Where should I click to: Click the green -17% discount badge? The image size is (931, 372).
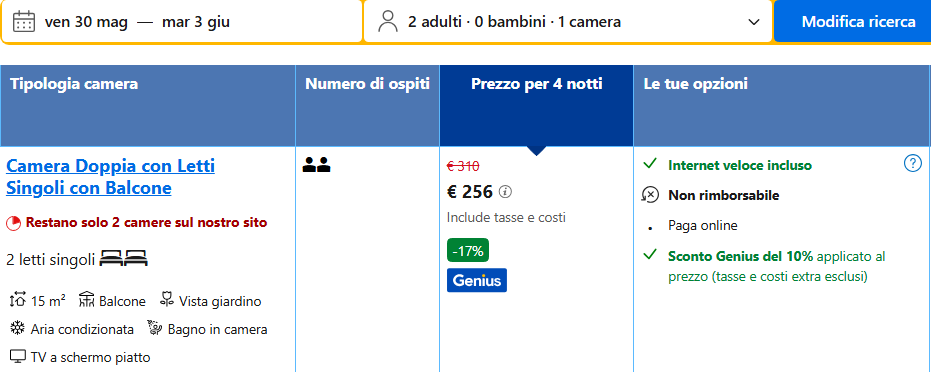(x=468, y=250)
